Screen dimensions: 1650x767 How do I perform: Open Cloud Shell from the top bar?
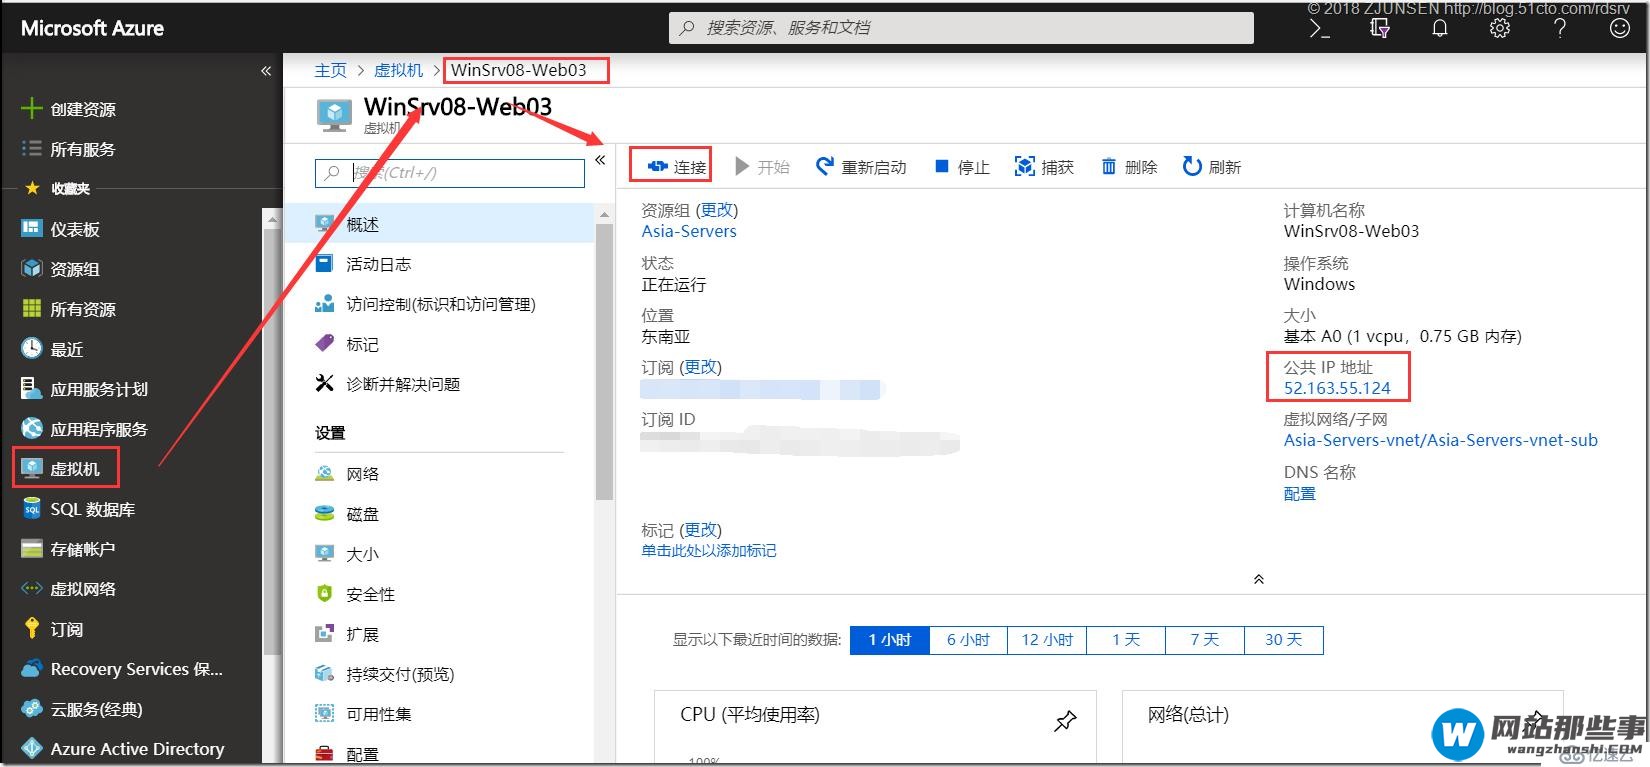[1320, 29]
